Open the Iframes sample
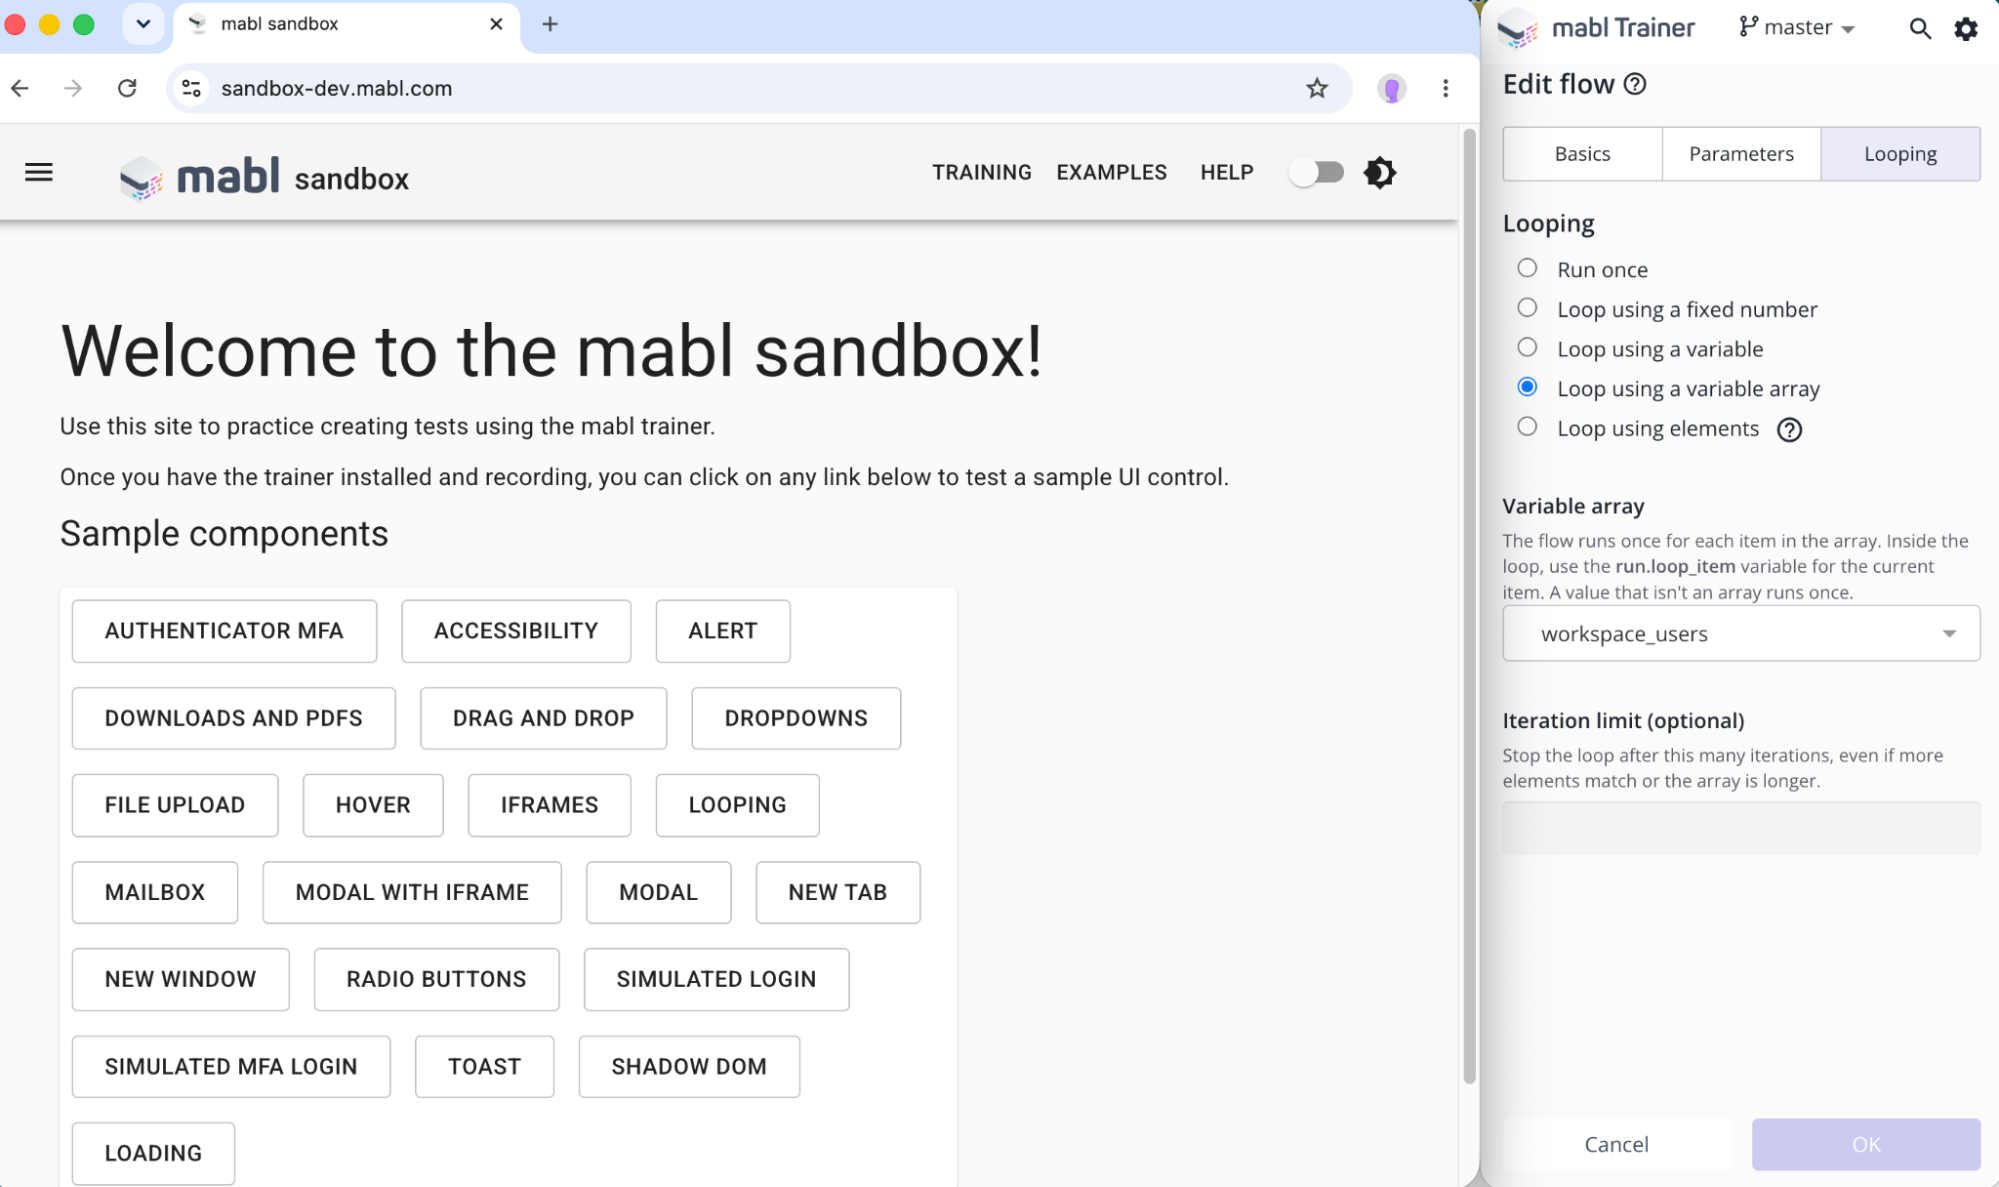Image resolution: width=1999 pixels, height=1187 pixels. click(549, 805)
